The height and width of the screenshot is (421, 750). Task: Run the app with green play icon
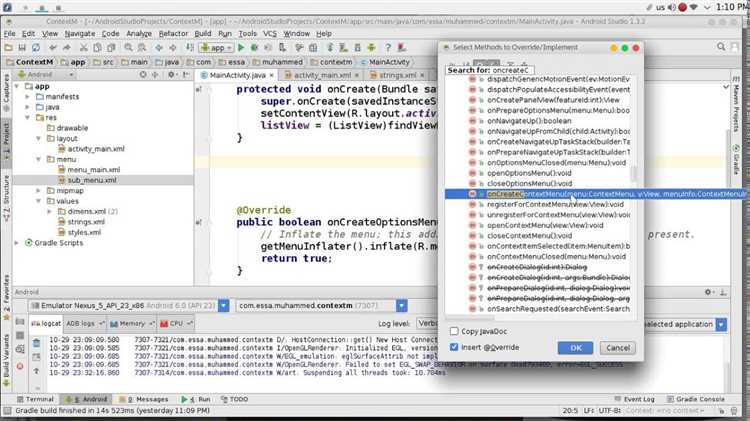[241, 48]
